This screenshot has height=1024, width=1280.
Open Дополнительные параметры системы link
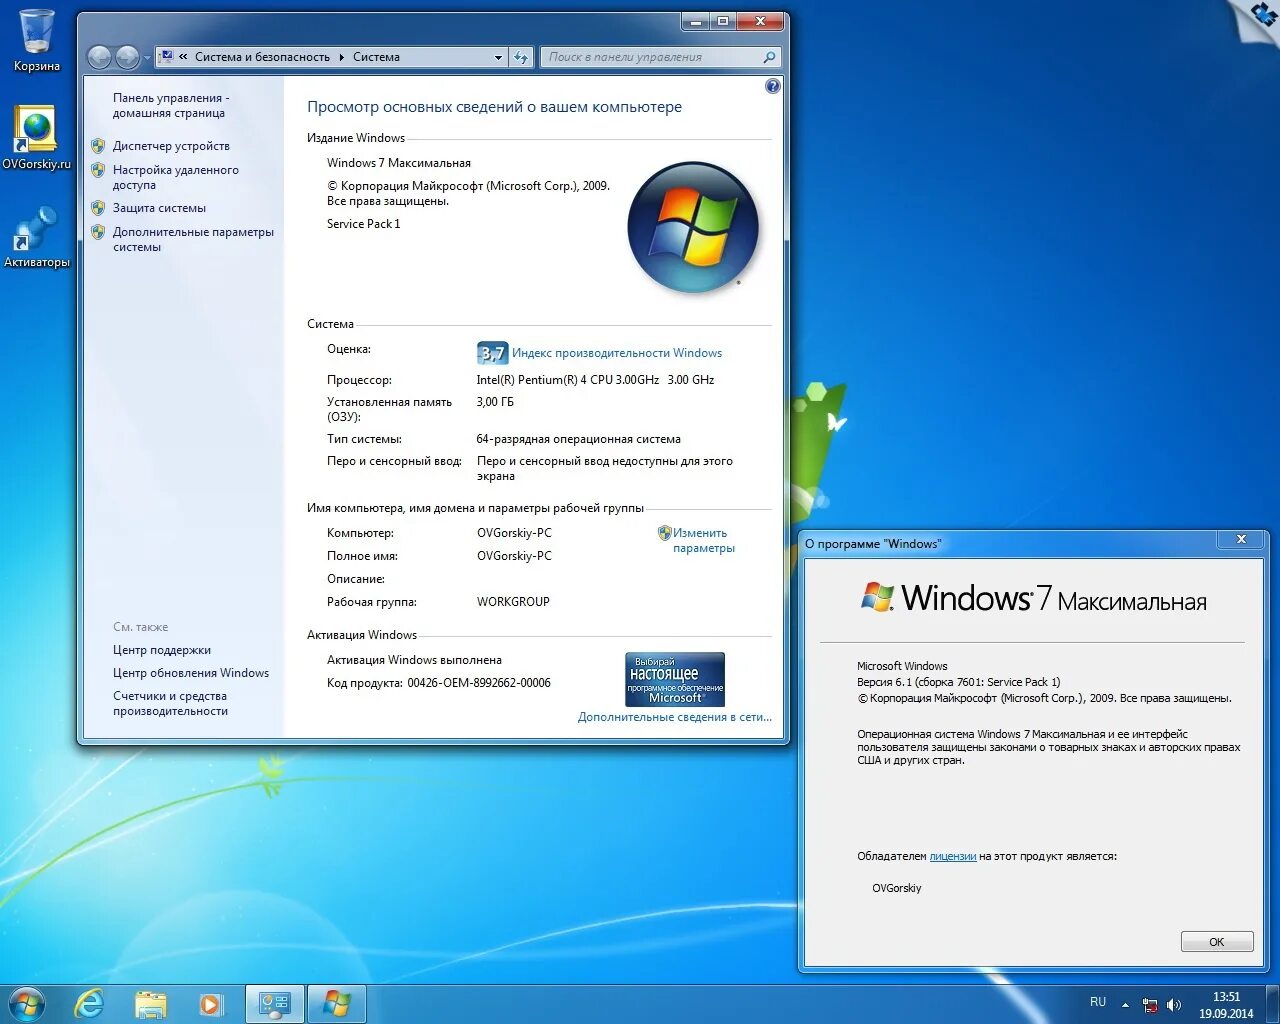click(x=193, y=239)
